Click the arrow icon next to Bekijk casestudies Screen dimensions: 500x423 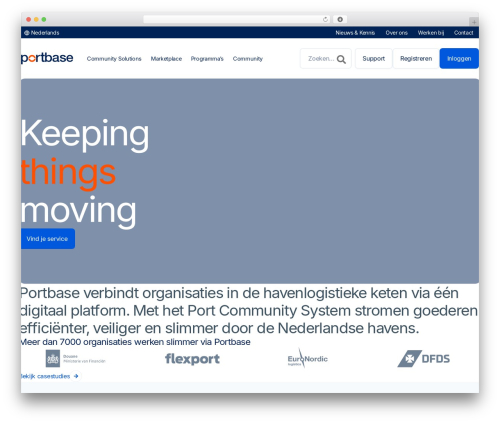tap(76, 376)
